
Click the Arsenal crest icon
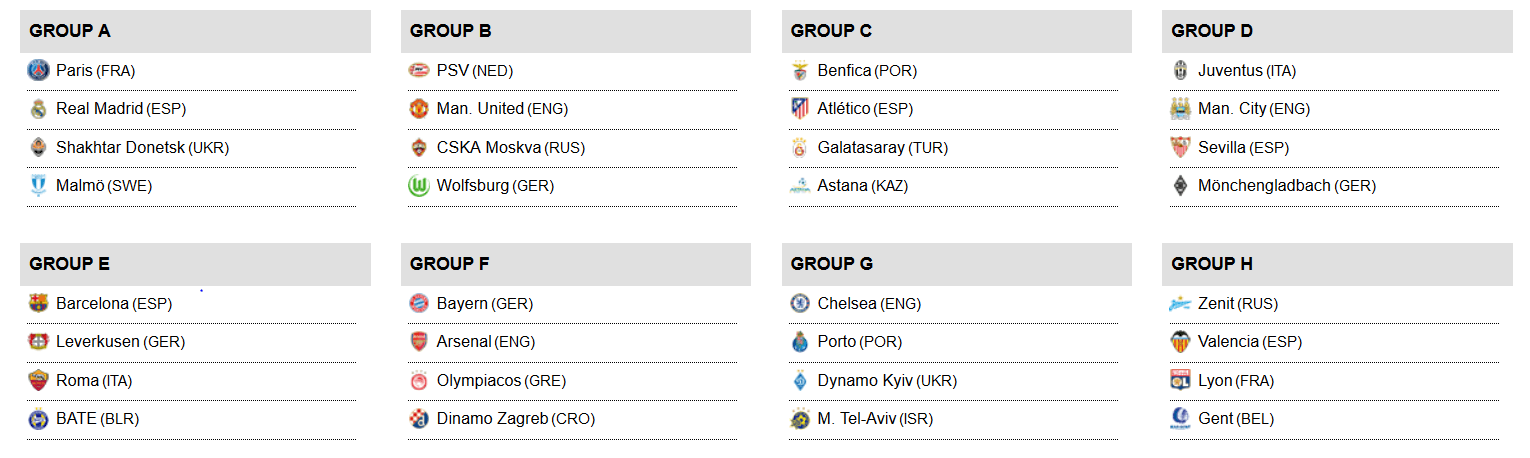pyautogui.click(x=419, y=342)
